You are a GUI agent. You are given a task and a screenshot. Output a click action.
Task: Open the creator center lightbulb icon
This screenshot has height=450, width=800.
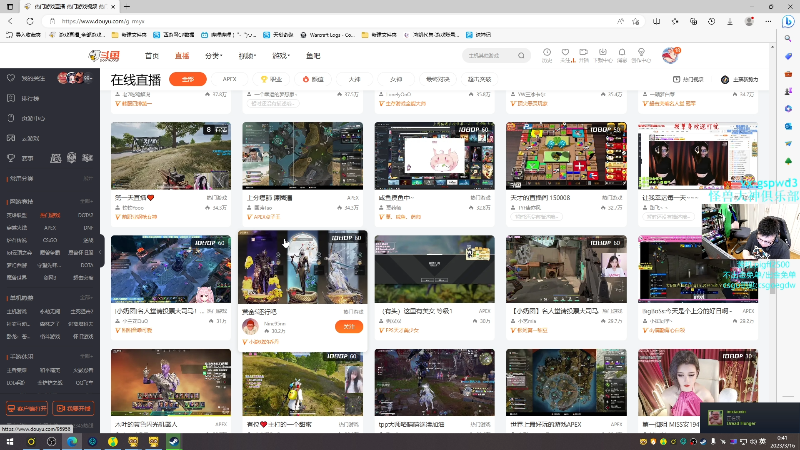641,53
